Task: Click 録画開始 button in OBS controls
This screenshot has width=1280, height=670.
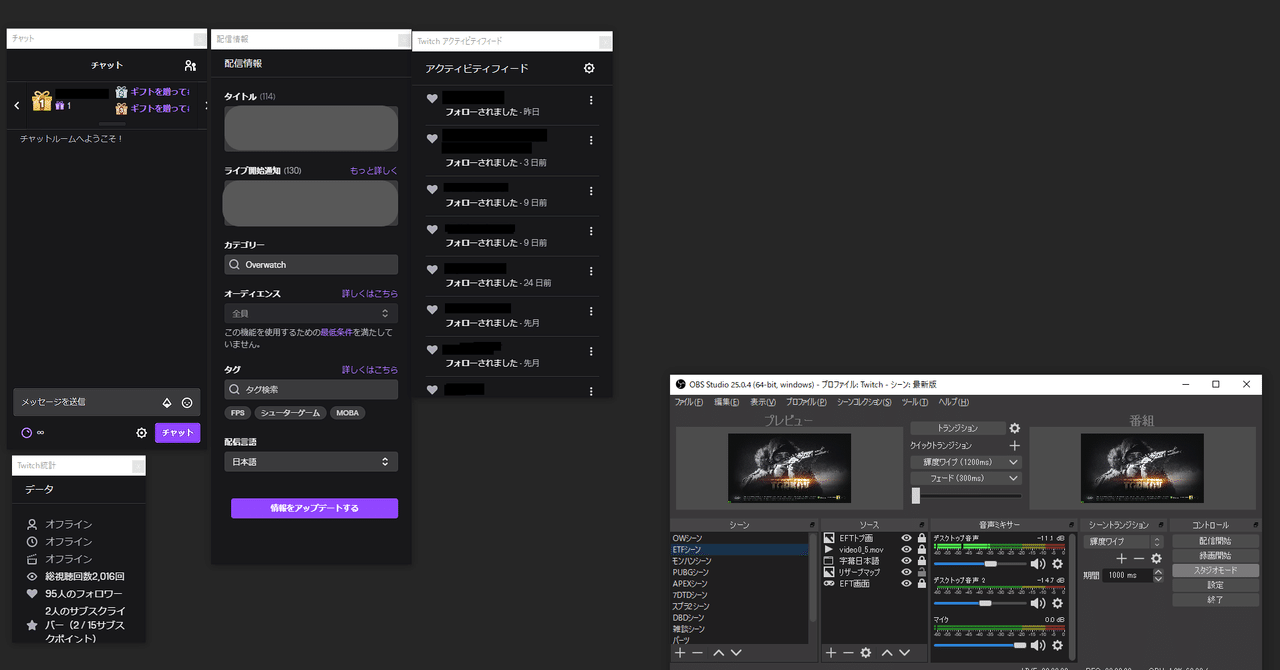Action: [x=1215, y=556]
